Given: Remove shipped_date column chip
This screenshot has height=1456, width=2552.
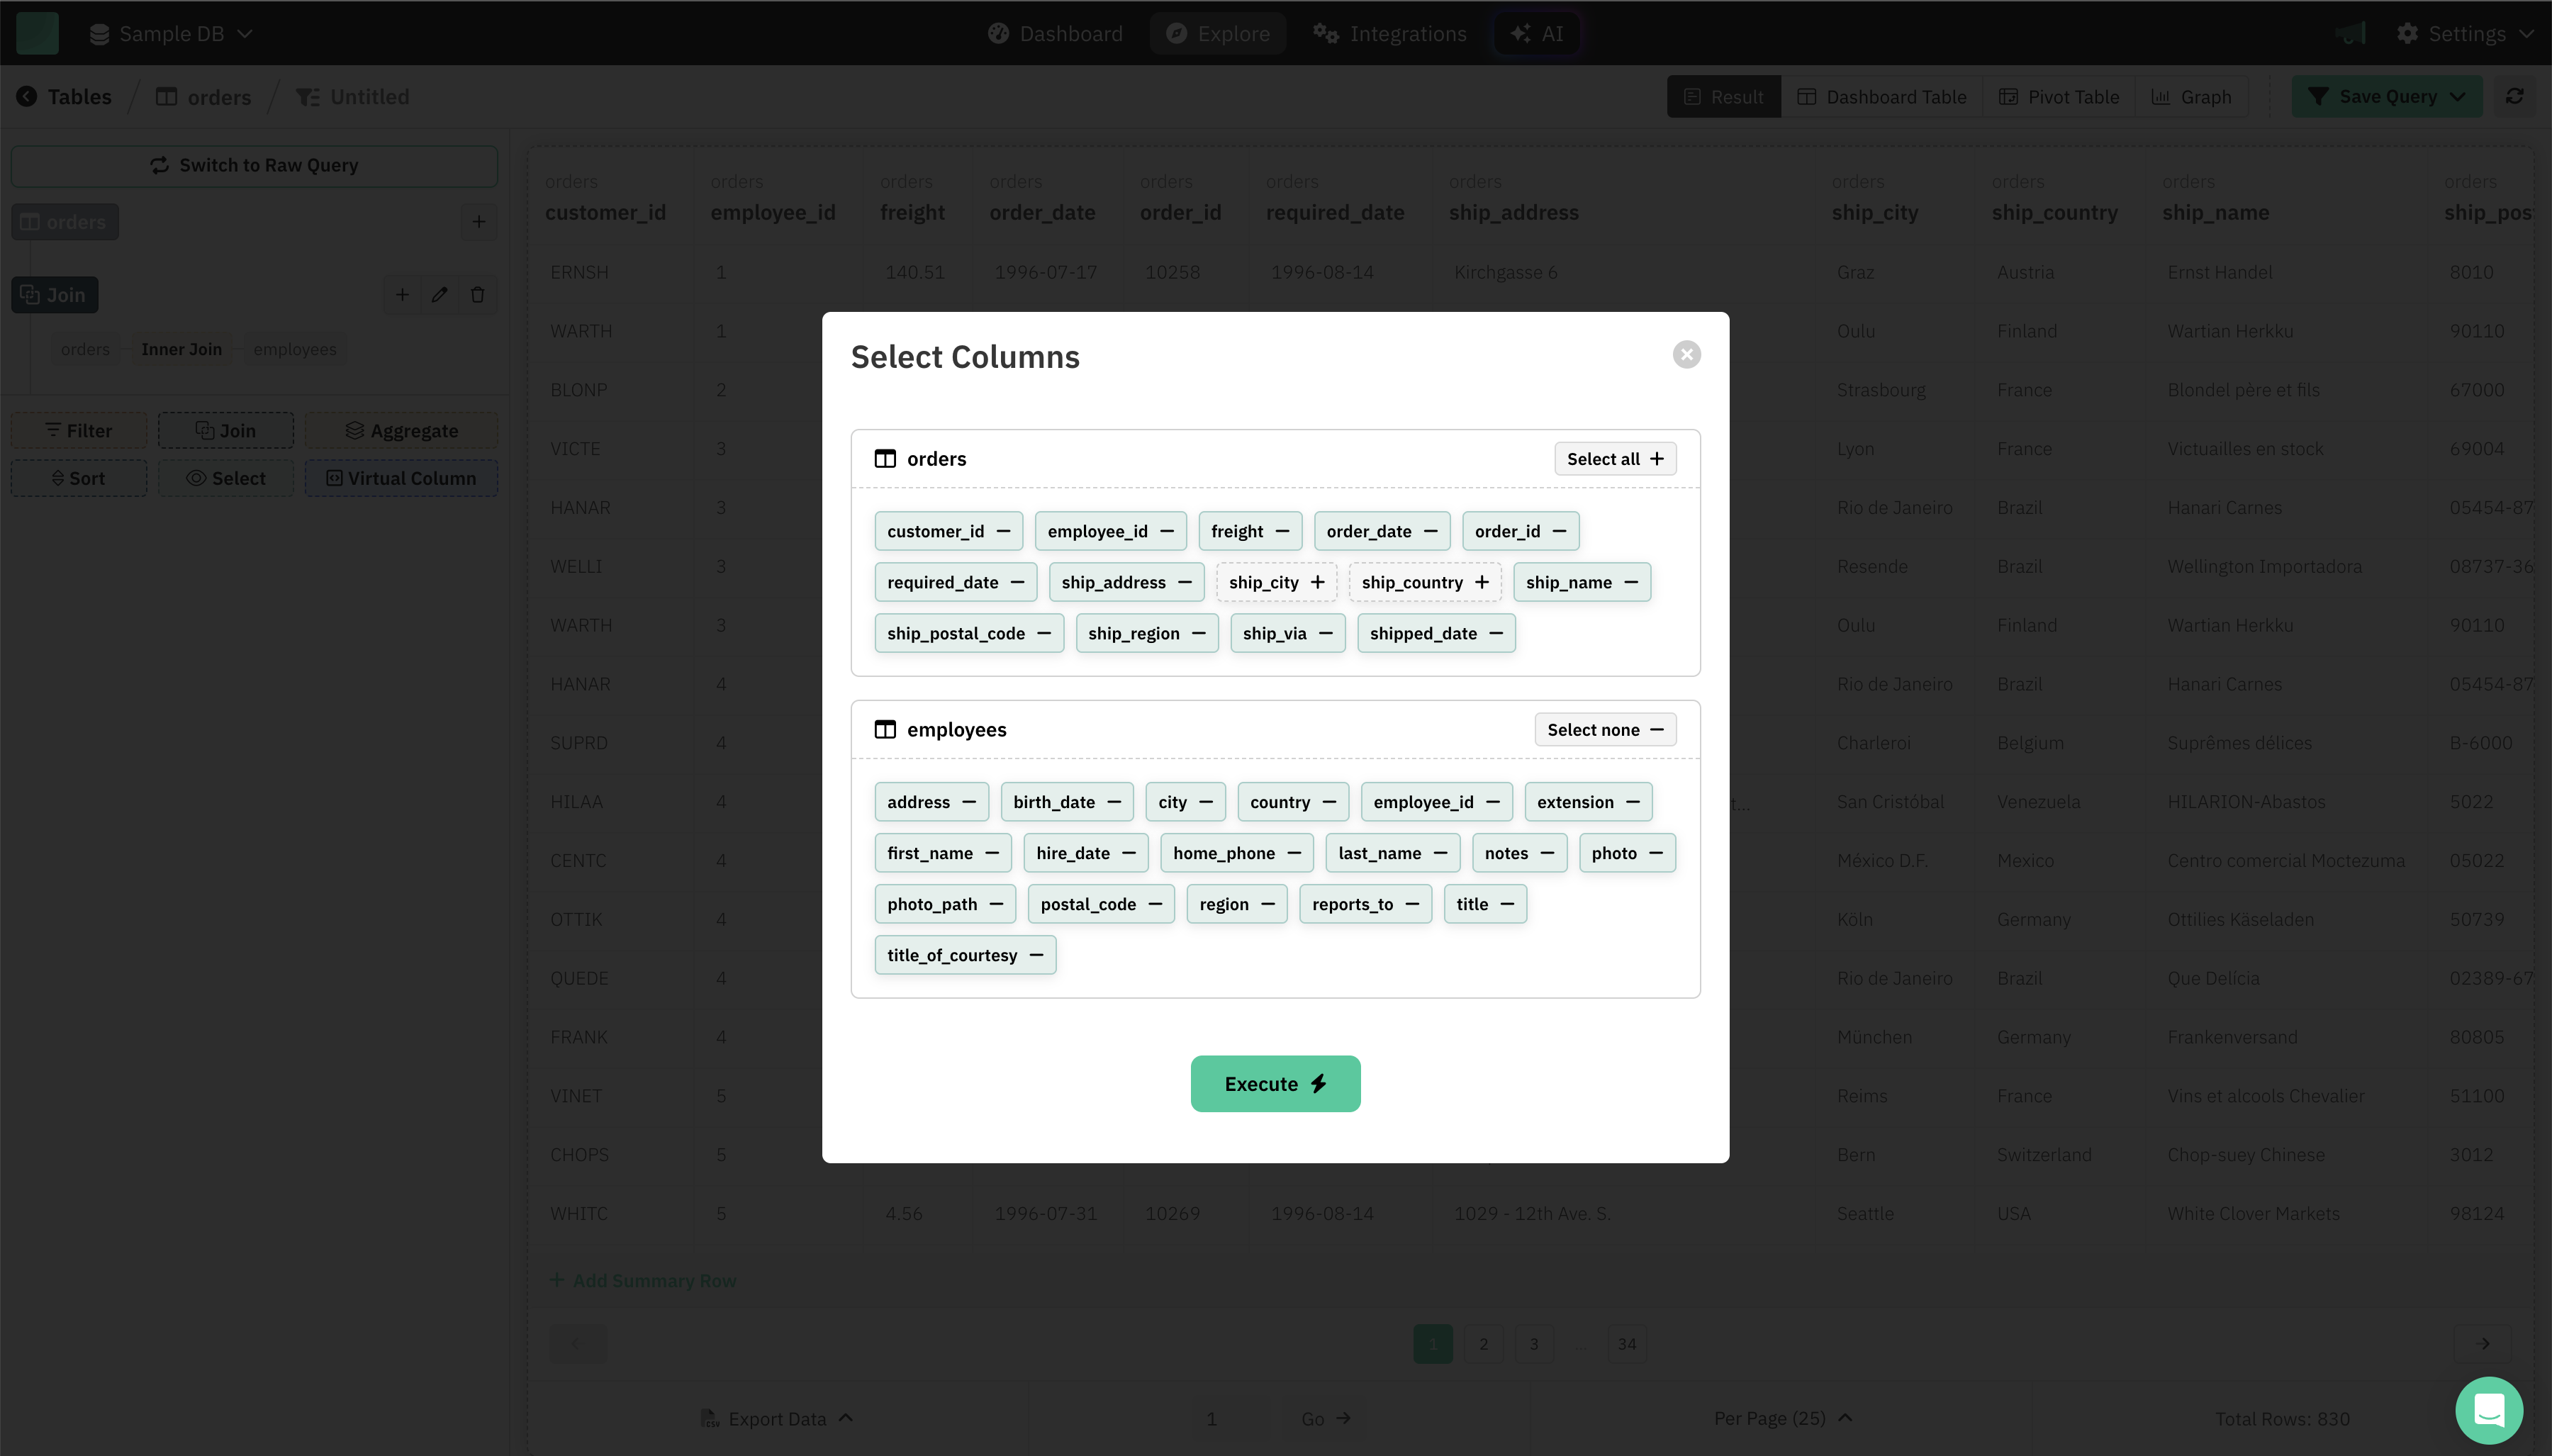Looking at the screenshot, I should point(1435,633).
